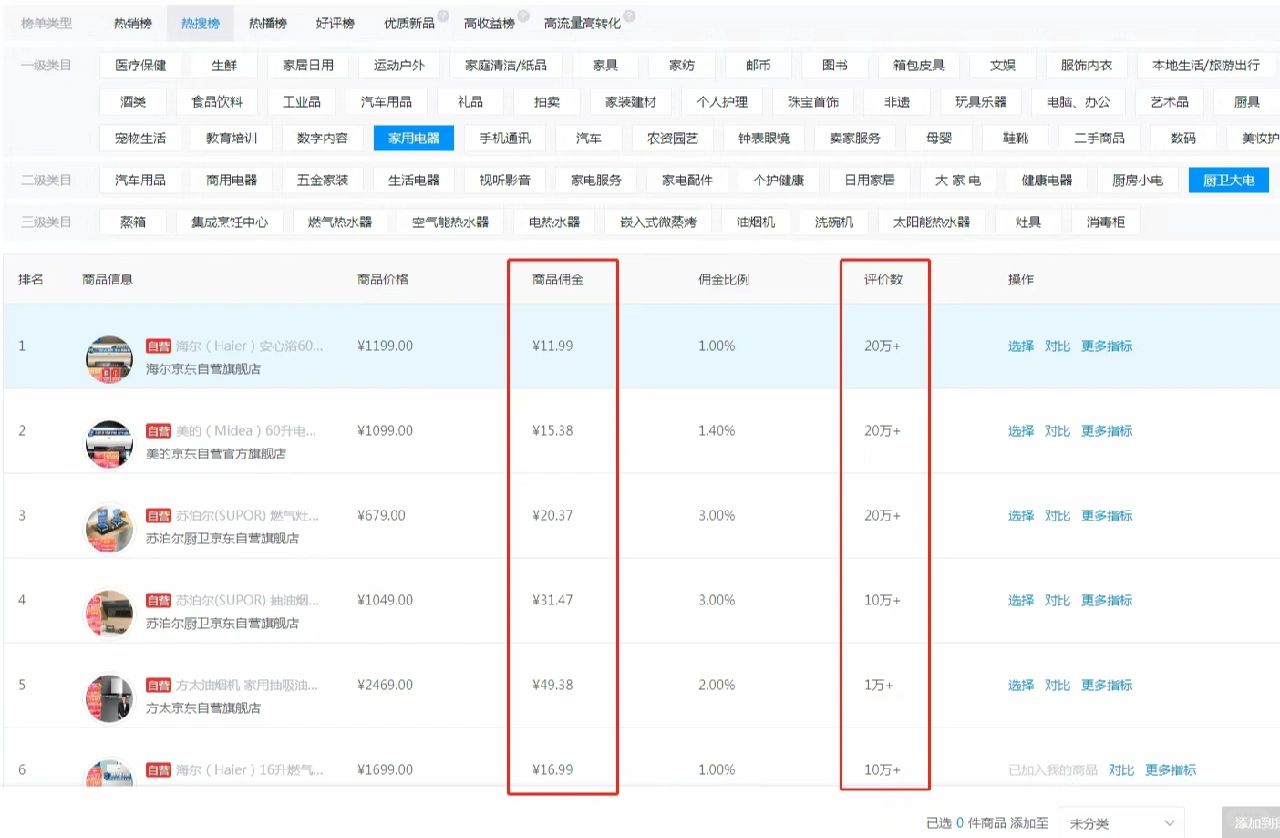Image resolution: width=1280 pixels, height=838 pixels.
Task: Open the Midea 60升 product thumbnail
Action: pos(109,444)
